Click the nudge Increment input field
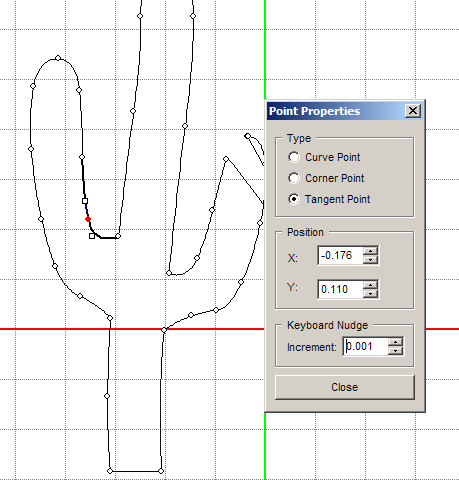The image size is (459, 480). tap(365, 347)
